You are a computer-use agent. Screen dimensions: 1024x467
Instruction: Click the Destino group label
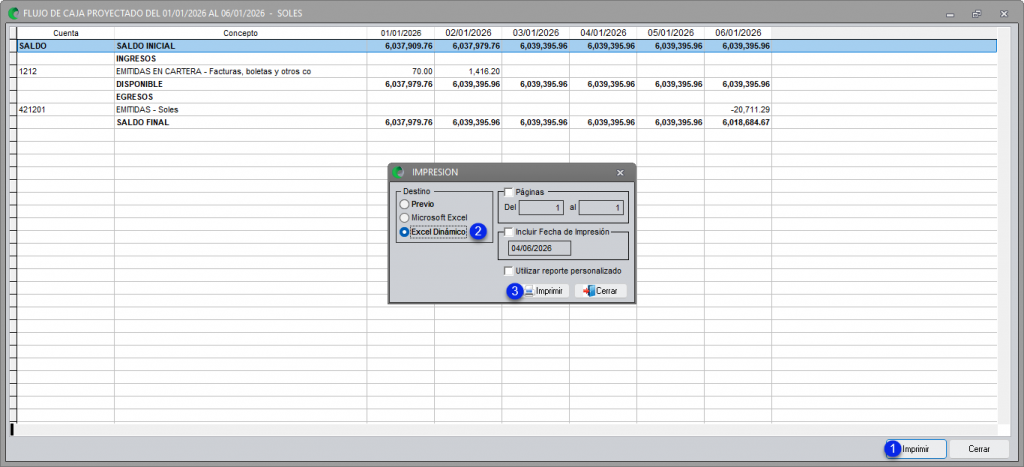(417, 192)
